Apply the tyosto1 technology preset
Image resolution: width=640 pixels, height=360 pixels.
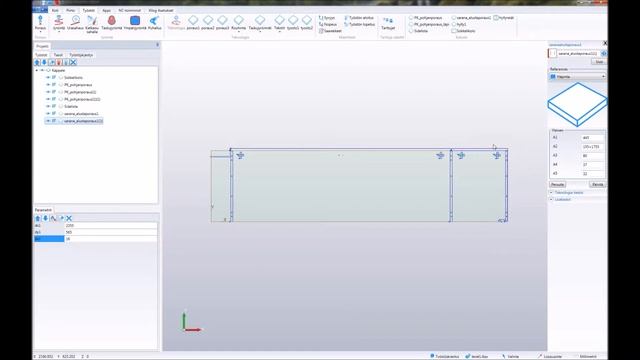pos(293,22)
